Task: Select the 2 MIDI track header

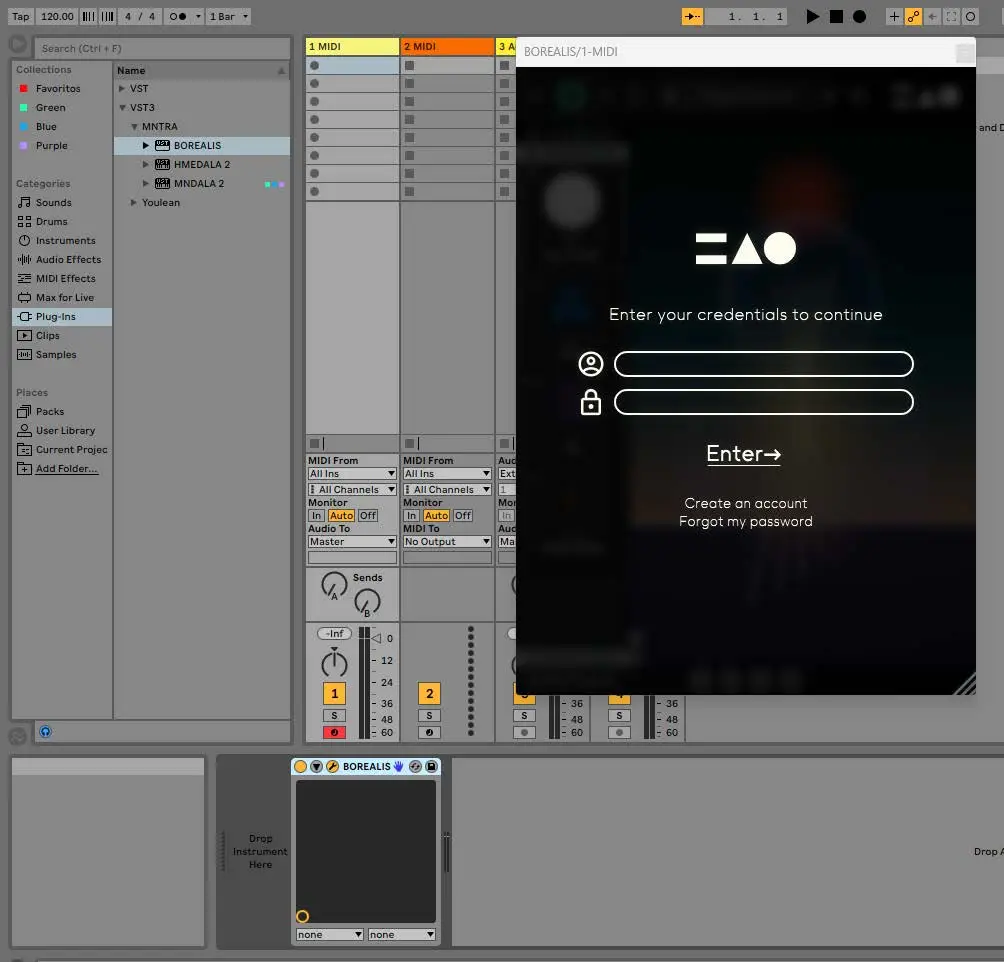Action: click(447, 47)
